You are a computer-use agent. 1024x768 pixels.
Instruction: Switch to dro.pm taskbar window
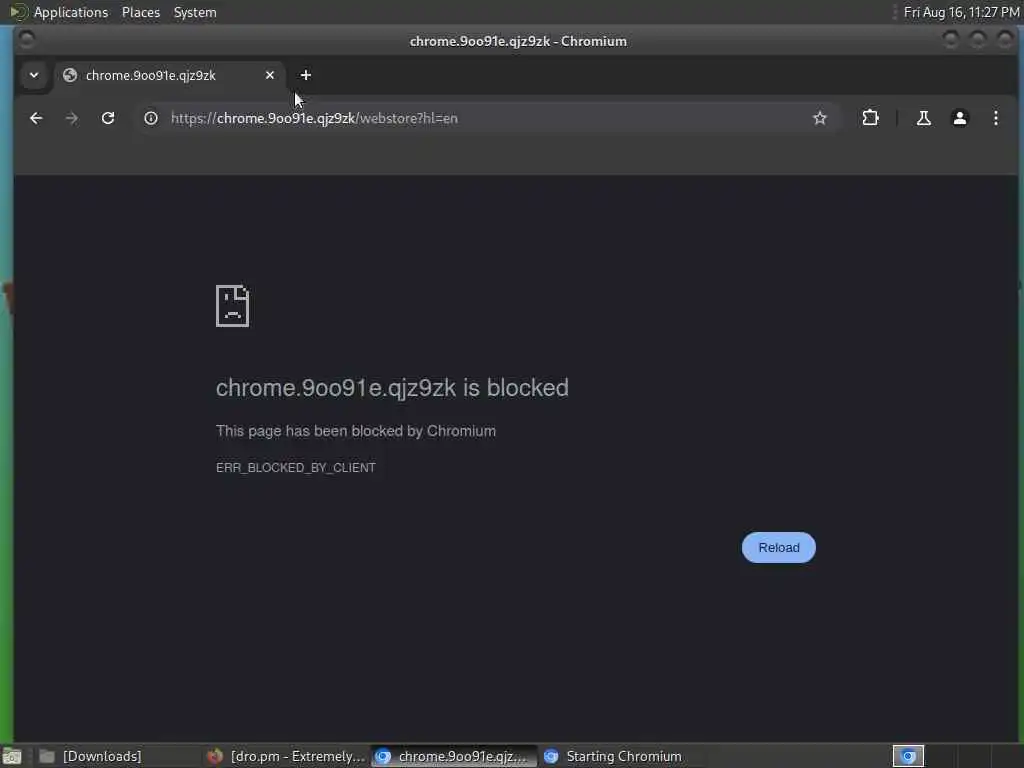[285, 756]
